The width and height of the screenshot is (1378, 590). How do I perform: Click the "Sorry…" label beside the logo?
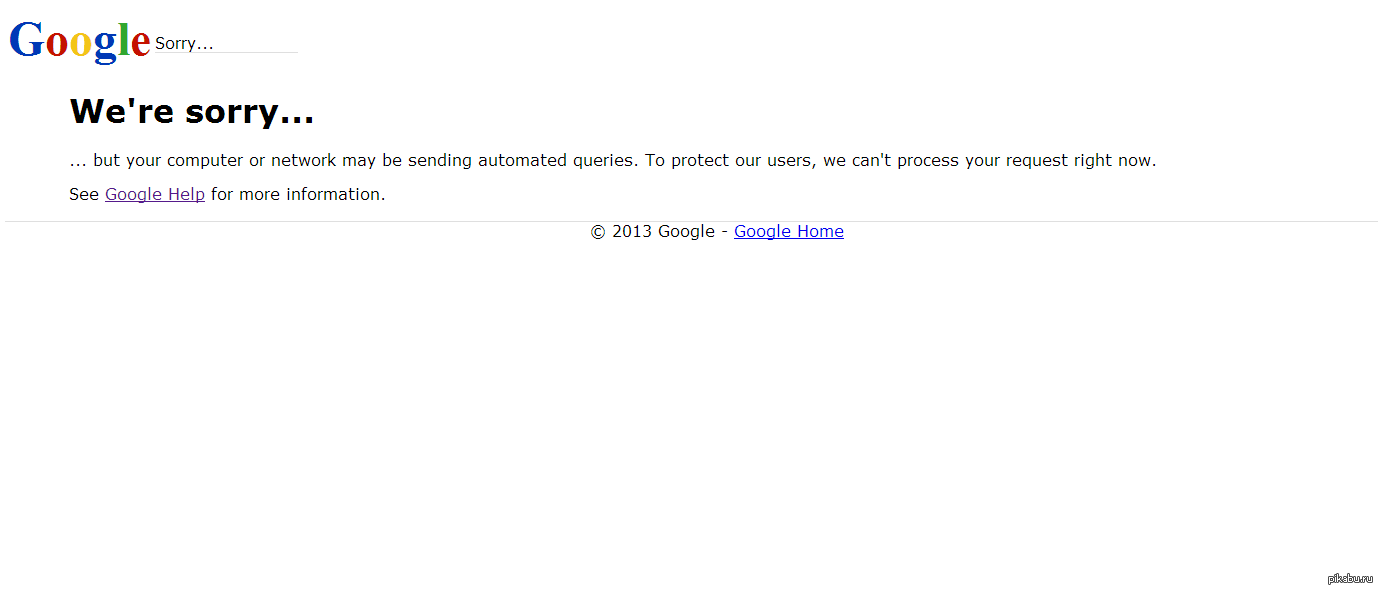tap(184, 44)
